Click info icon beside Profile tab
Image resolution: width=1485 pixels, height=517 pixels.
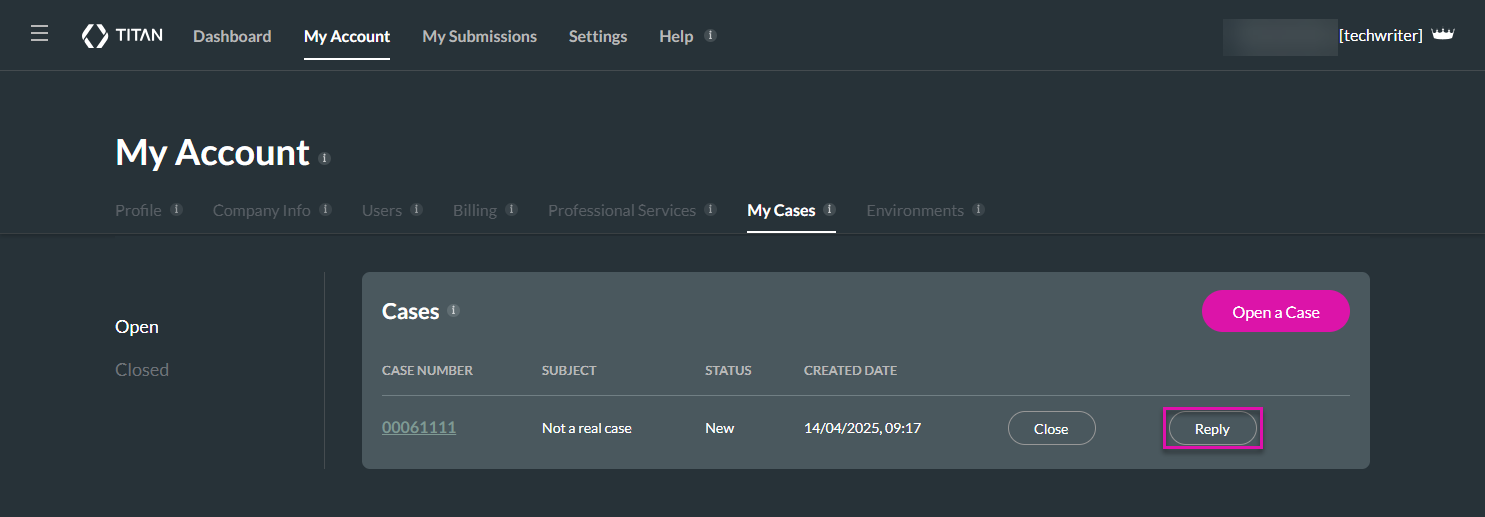click(x=176, y=210)
